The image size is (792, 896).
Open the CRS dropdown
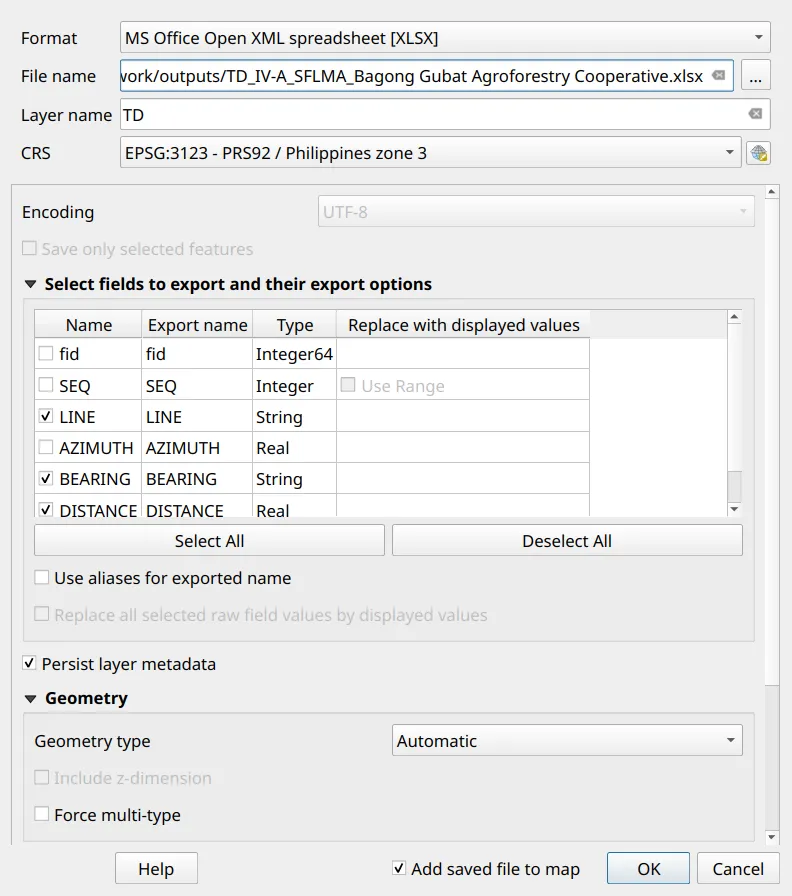(x=430, y=153)
